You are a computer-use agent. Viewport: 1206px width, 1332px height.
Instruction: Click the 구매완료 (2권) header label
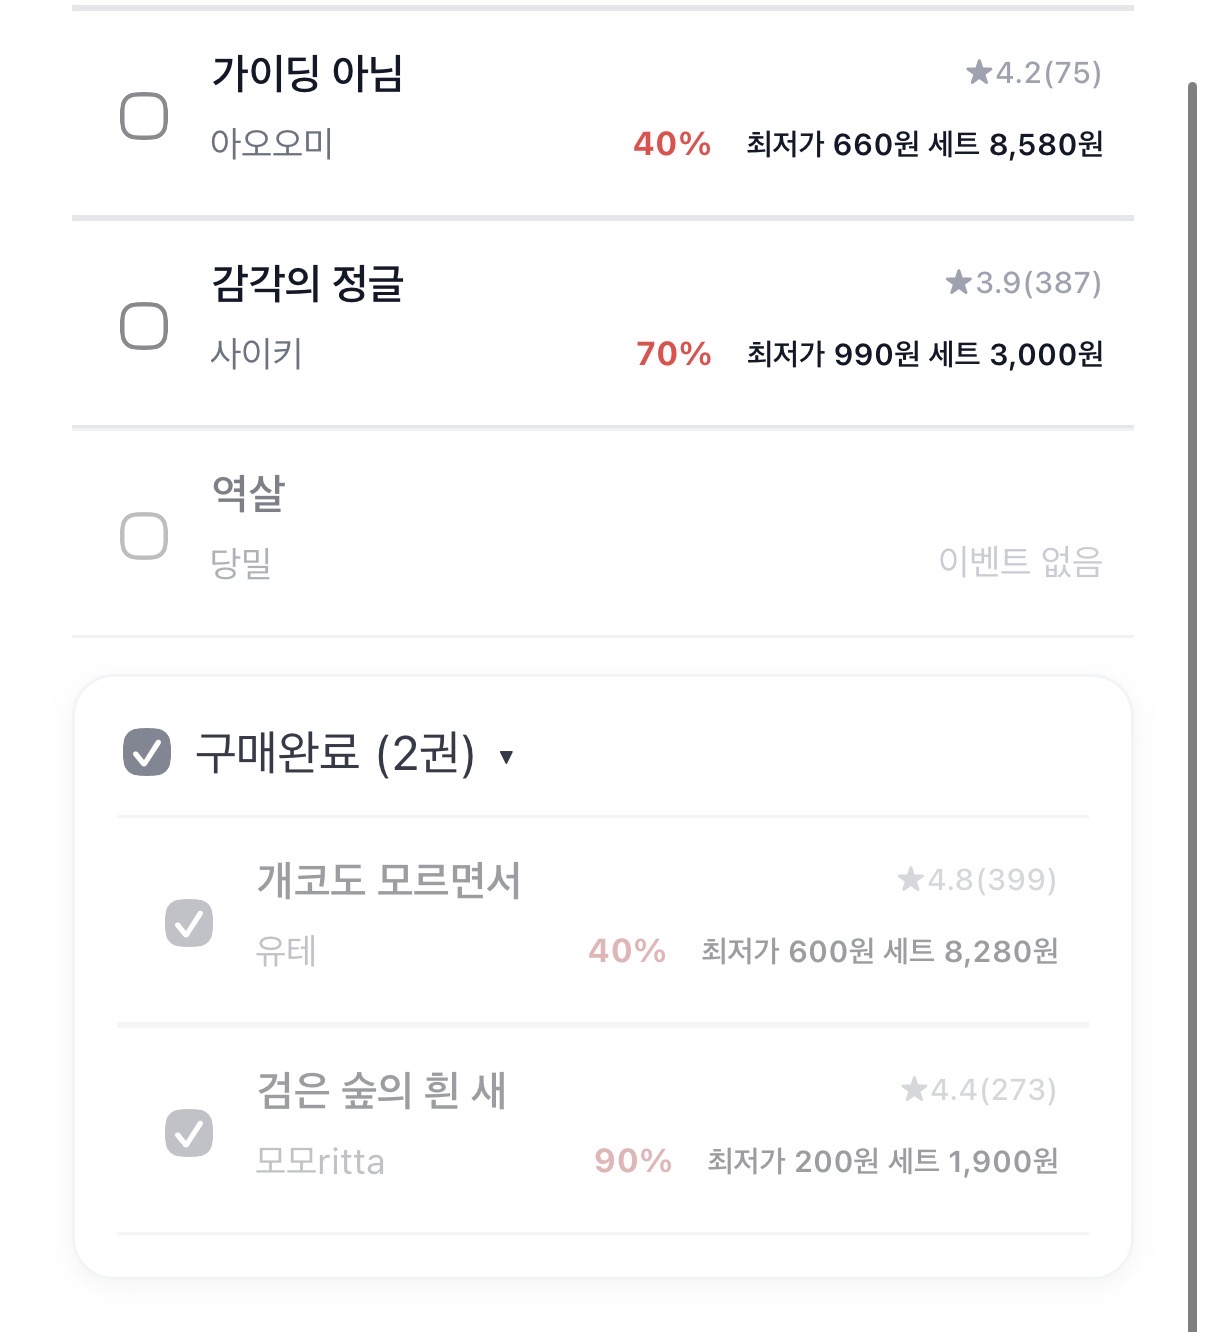click(335, 753)
